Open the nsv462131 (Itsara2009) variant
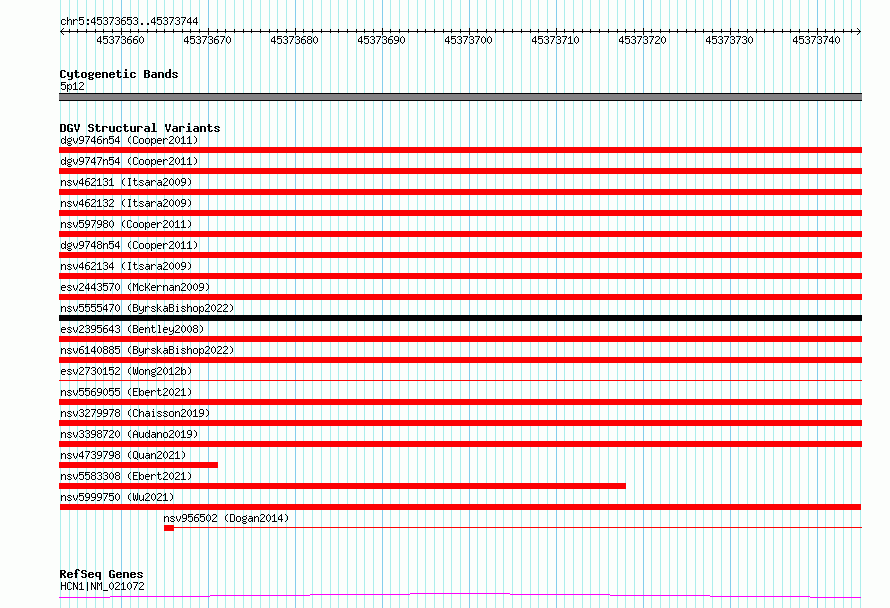This screenshot has height=608, width=890. click(126, 182)
